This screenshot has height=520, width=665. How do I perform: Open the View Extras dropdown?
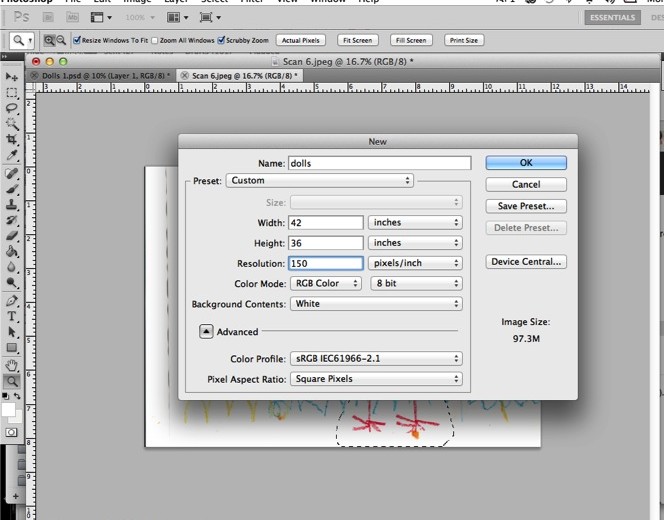coord(101,17)
